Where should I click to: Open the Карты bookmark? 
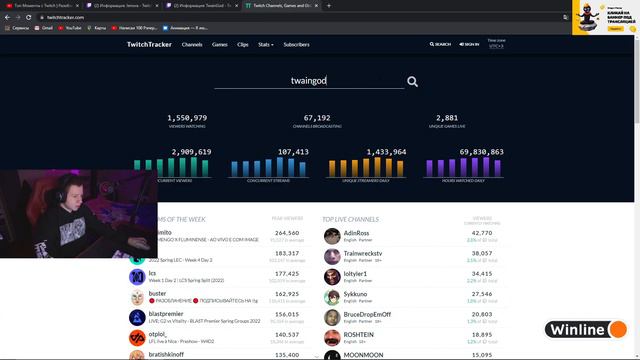(x=96, y=28)
